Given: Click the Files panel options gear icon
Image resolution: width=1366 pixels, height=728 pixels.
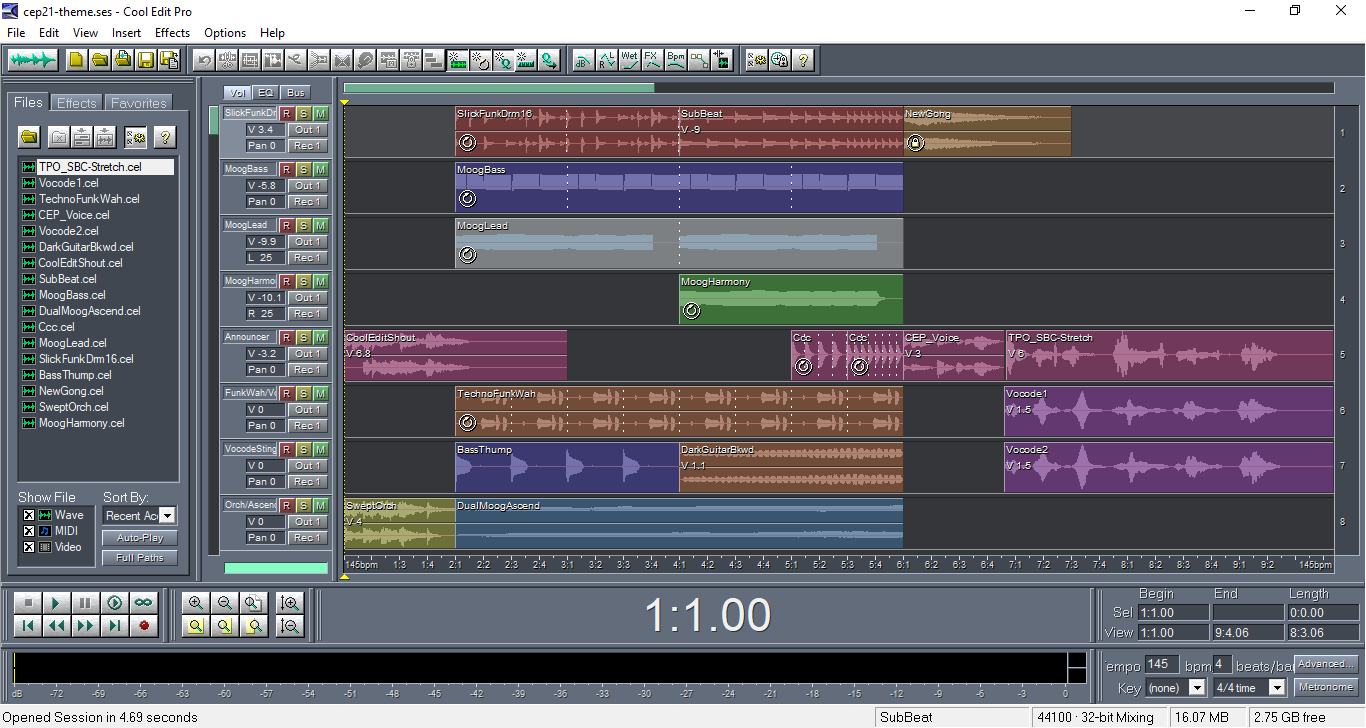Looking at the screenshot, I should click(x=135, y=137).
